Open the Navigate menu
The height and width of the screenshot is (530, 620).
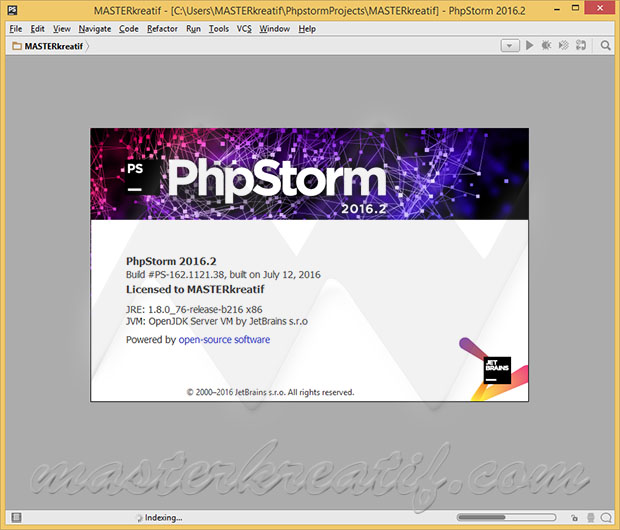point(95,28)
